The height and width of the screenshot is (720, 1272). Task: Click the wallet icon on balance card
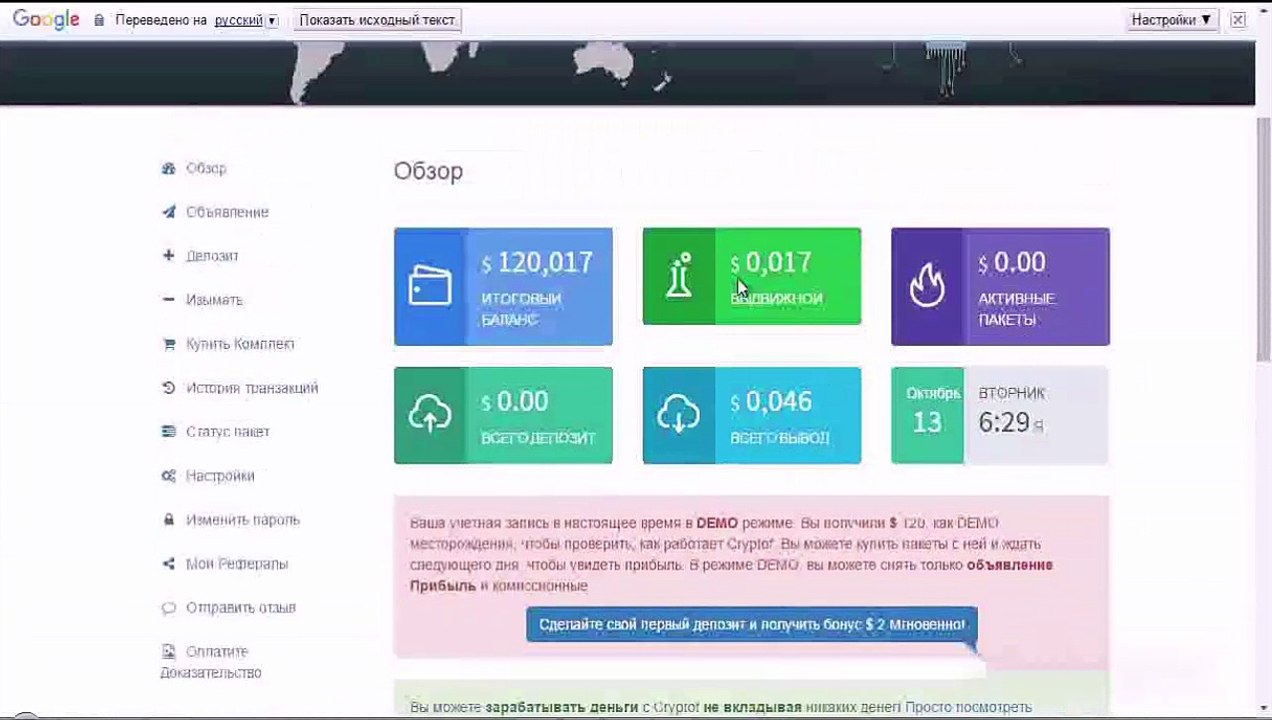click(x=430, y=287)
